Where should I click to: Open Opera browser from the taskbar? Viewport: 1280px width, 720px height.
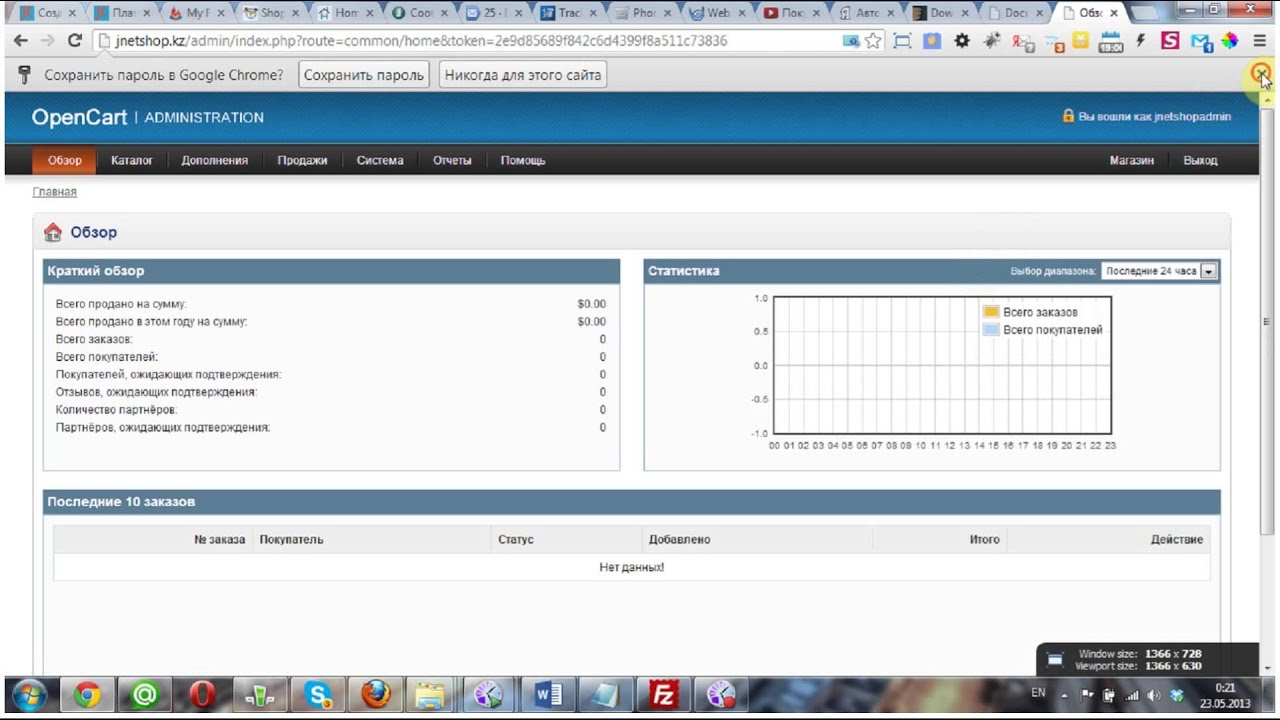point(203,694)
